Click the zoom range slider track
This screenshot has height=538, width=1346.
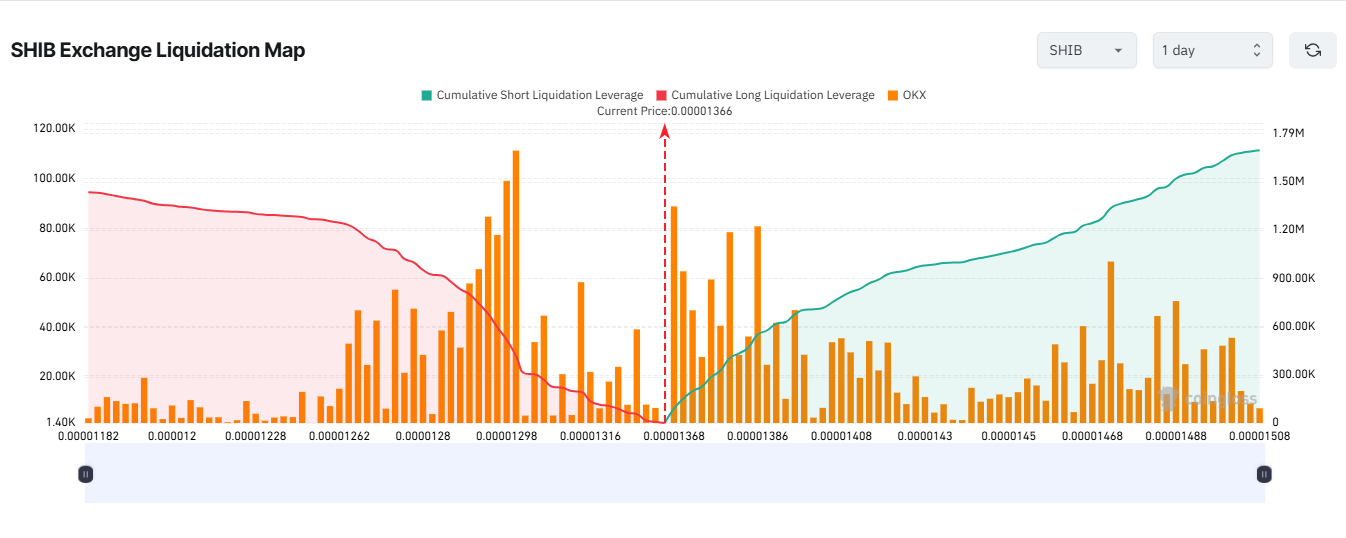click(675, 474)
